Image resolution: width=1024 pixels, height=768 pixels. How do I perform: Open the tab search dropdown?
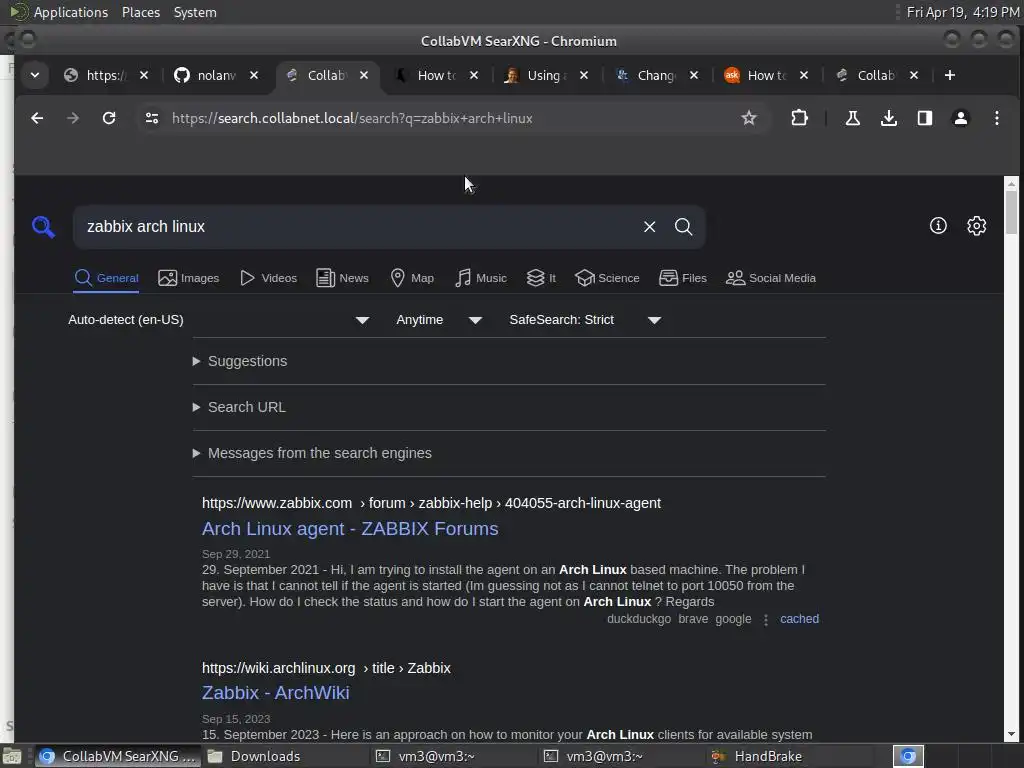click(35, 76)
